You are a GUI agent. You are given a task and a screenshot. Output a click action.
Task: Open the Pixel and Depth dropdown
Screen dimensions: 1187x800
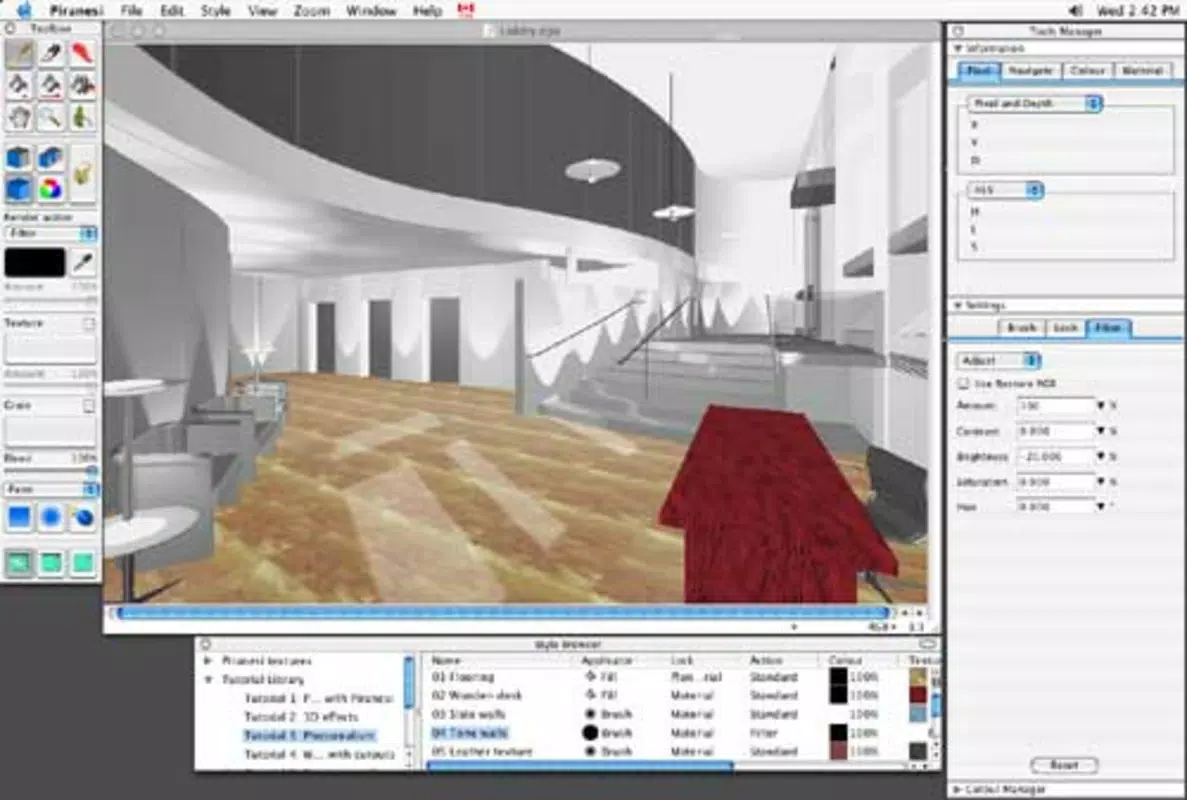click(1034, 103)
